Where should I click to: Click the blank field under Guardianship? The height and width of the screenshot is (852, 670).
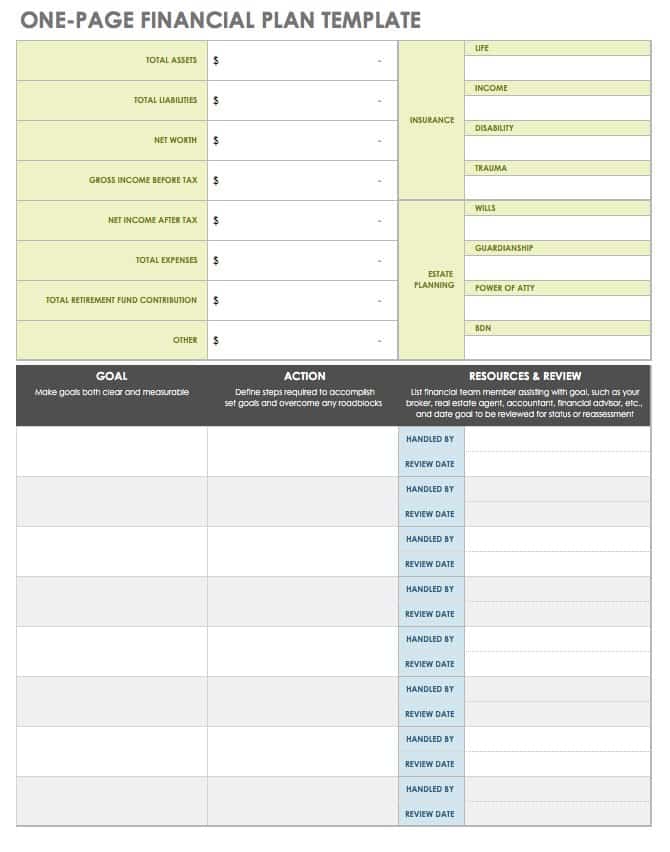click(557, 268)
